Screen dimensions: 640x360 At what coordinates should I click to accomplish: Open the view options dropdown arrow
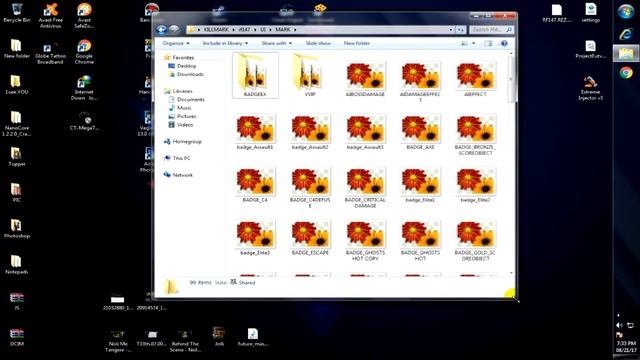473,43
